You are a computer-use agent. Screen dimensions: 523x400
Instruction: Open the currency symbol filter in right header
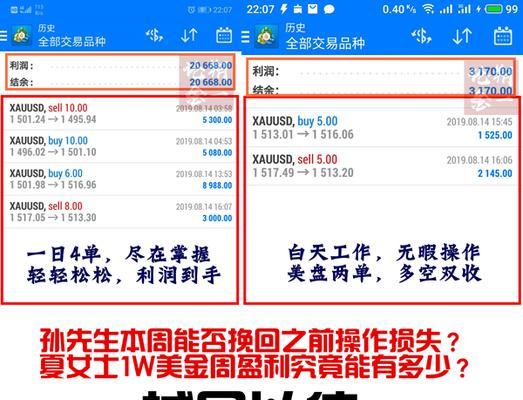point(421,36)
